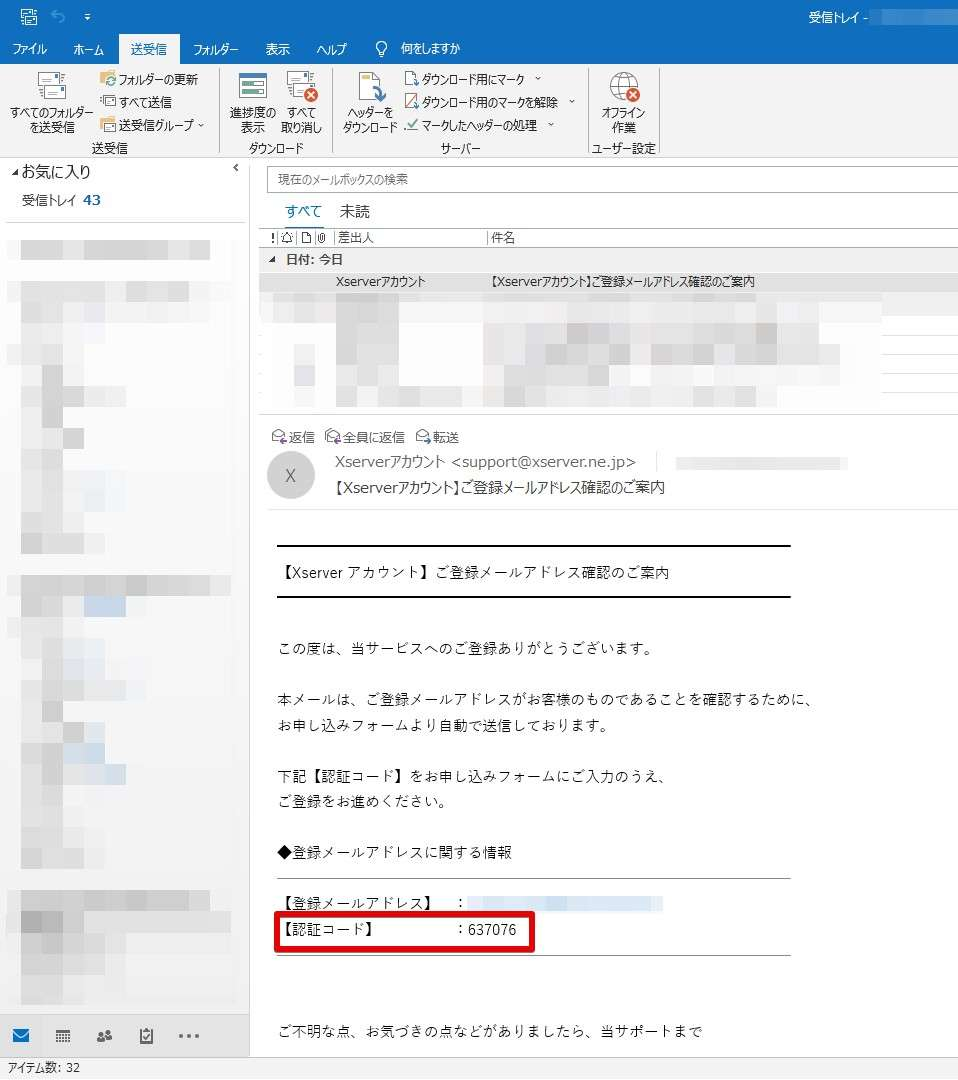Click the 認証コード value 637076
This screenshot has width=958, height=1080.
(492, 930)
